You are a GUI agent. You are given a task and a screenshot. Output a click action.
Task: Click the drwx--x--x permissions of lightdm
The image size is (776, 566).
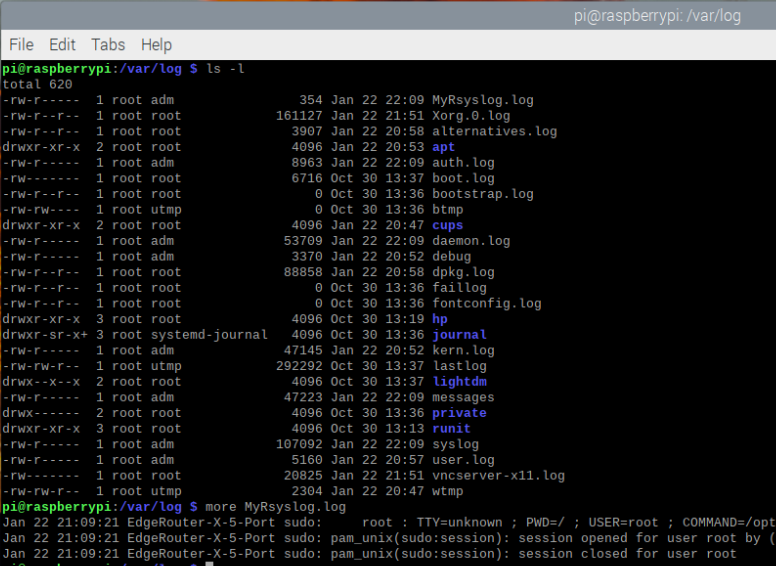pyautogui.click(x=41, y=382)
